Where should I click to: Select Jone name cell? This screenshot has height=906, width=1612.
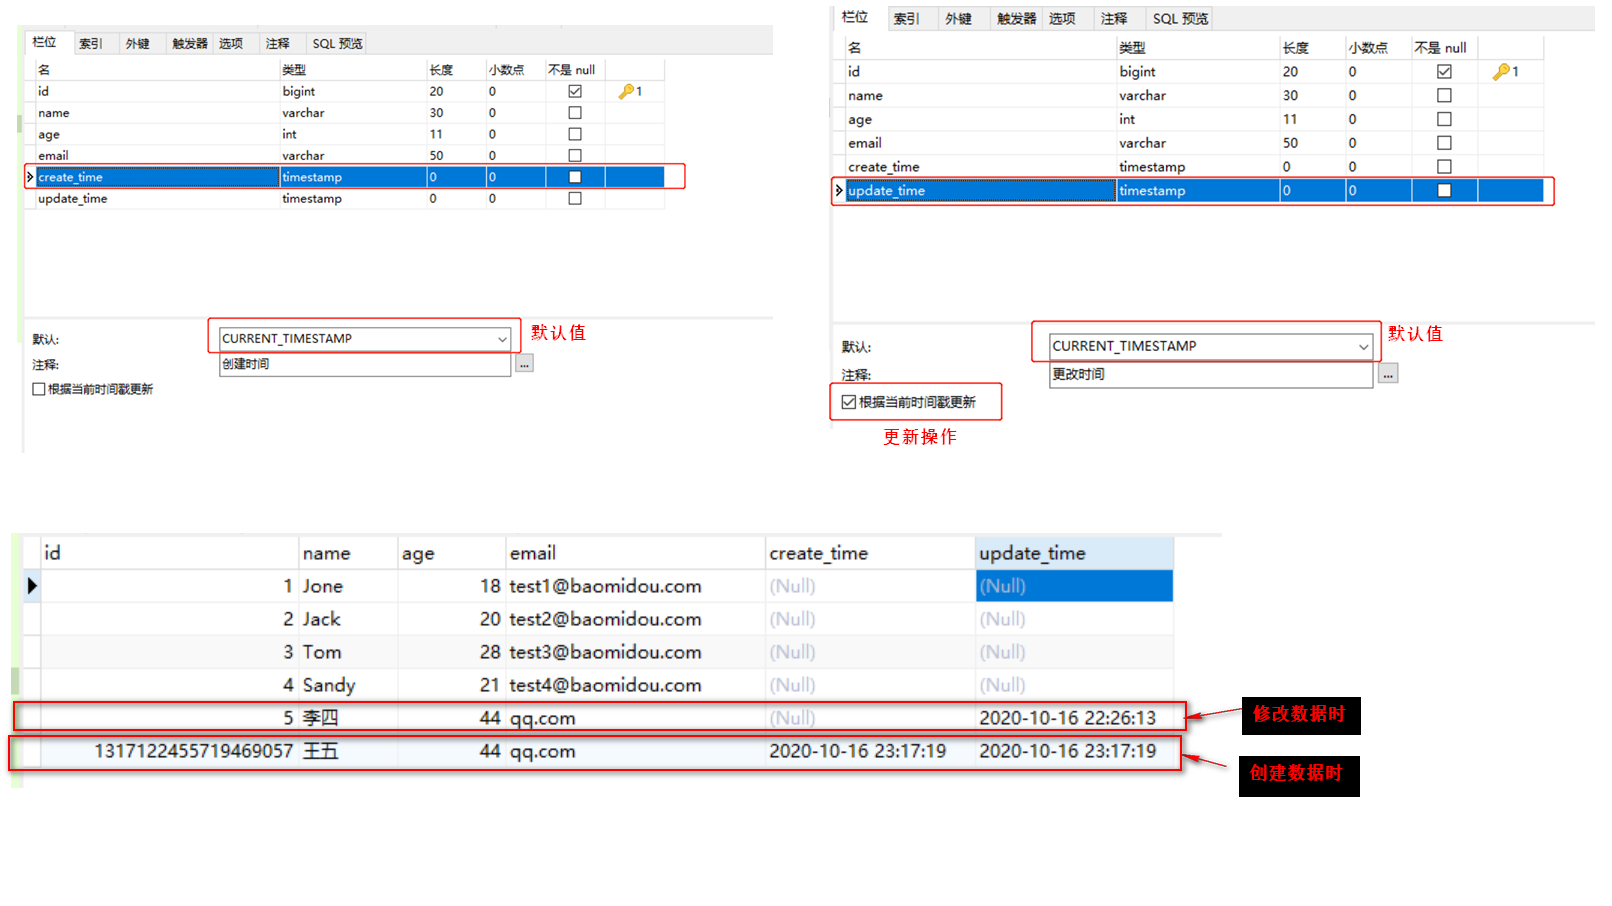pyautogui.click(x=348, y=586)
